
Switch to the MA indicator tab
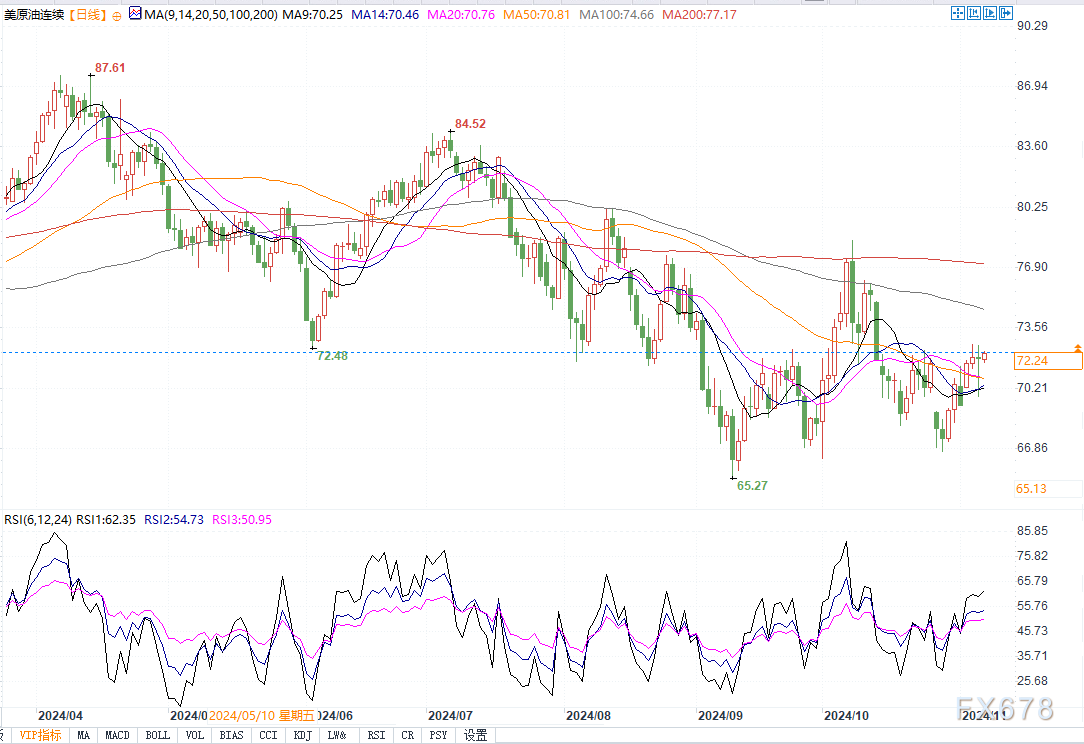point(84,735)
